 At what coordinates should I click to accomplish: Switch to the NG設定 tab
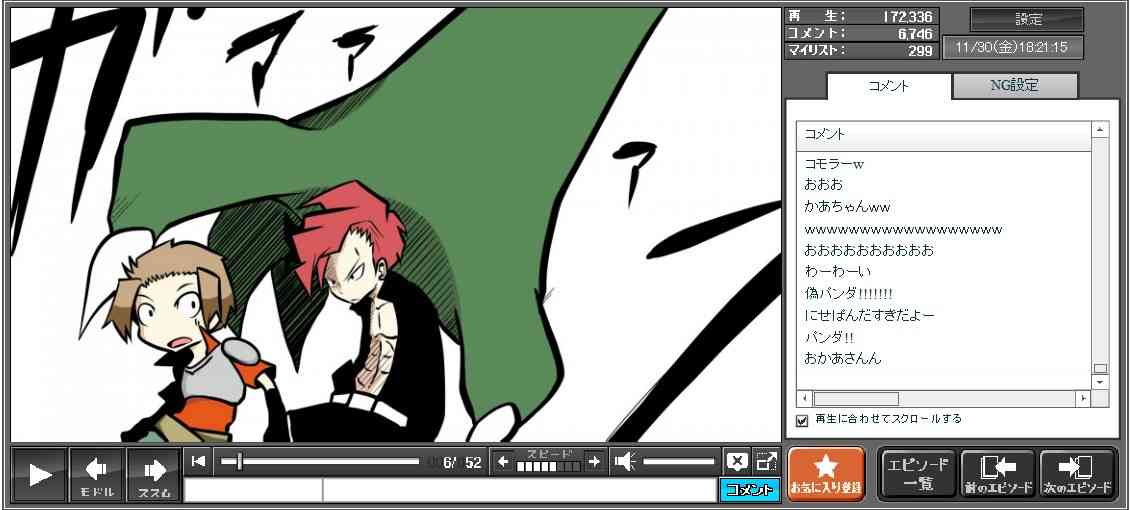1014,86
